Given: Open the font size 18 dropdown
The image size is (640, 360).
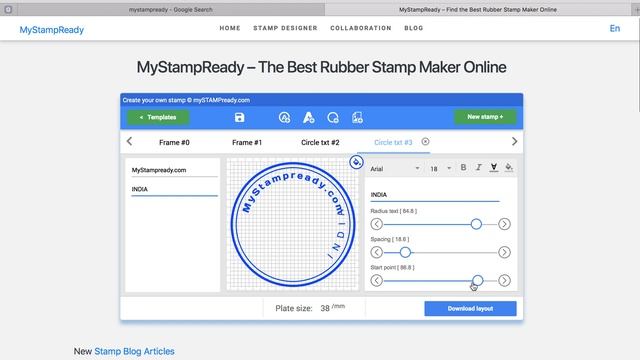Looking at the screenshot, I should 440,169.
